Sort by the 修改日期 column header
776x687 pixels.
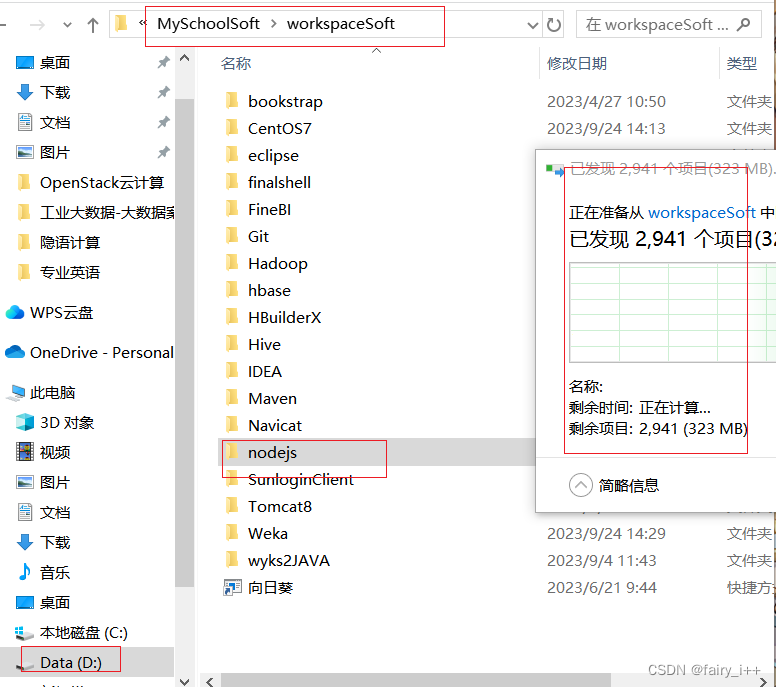coord(577,63)
